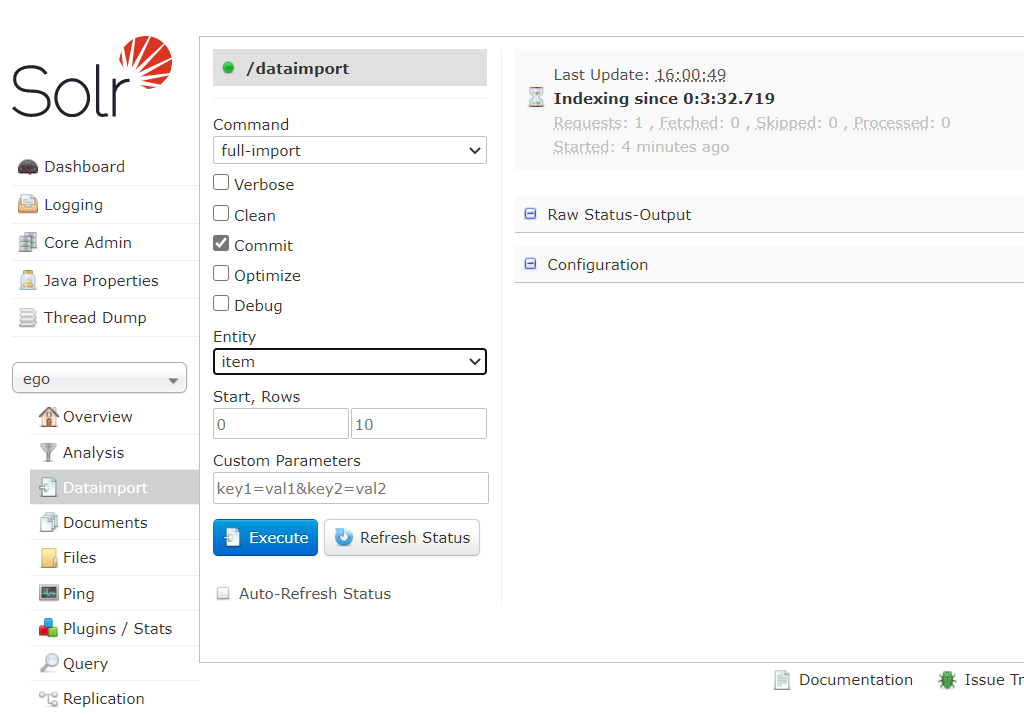Click the hourglass indexing icon

[x=536, y=97]
